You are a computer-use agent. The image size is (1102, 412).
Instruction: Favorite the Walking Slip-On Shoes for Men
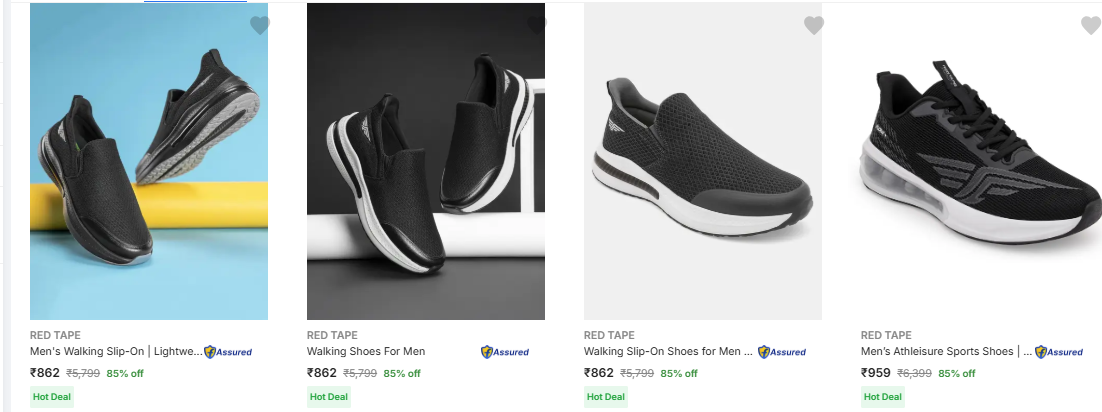[x=814, y=26]
